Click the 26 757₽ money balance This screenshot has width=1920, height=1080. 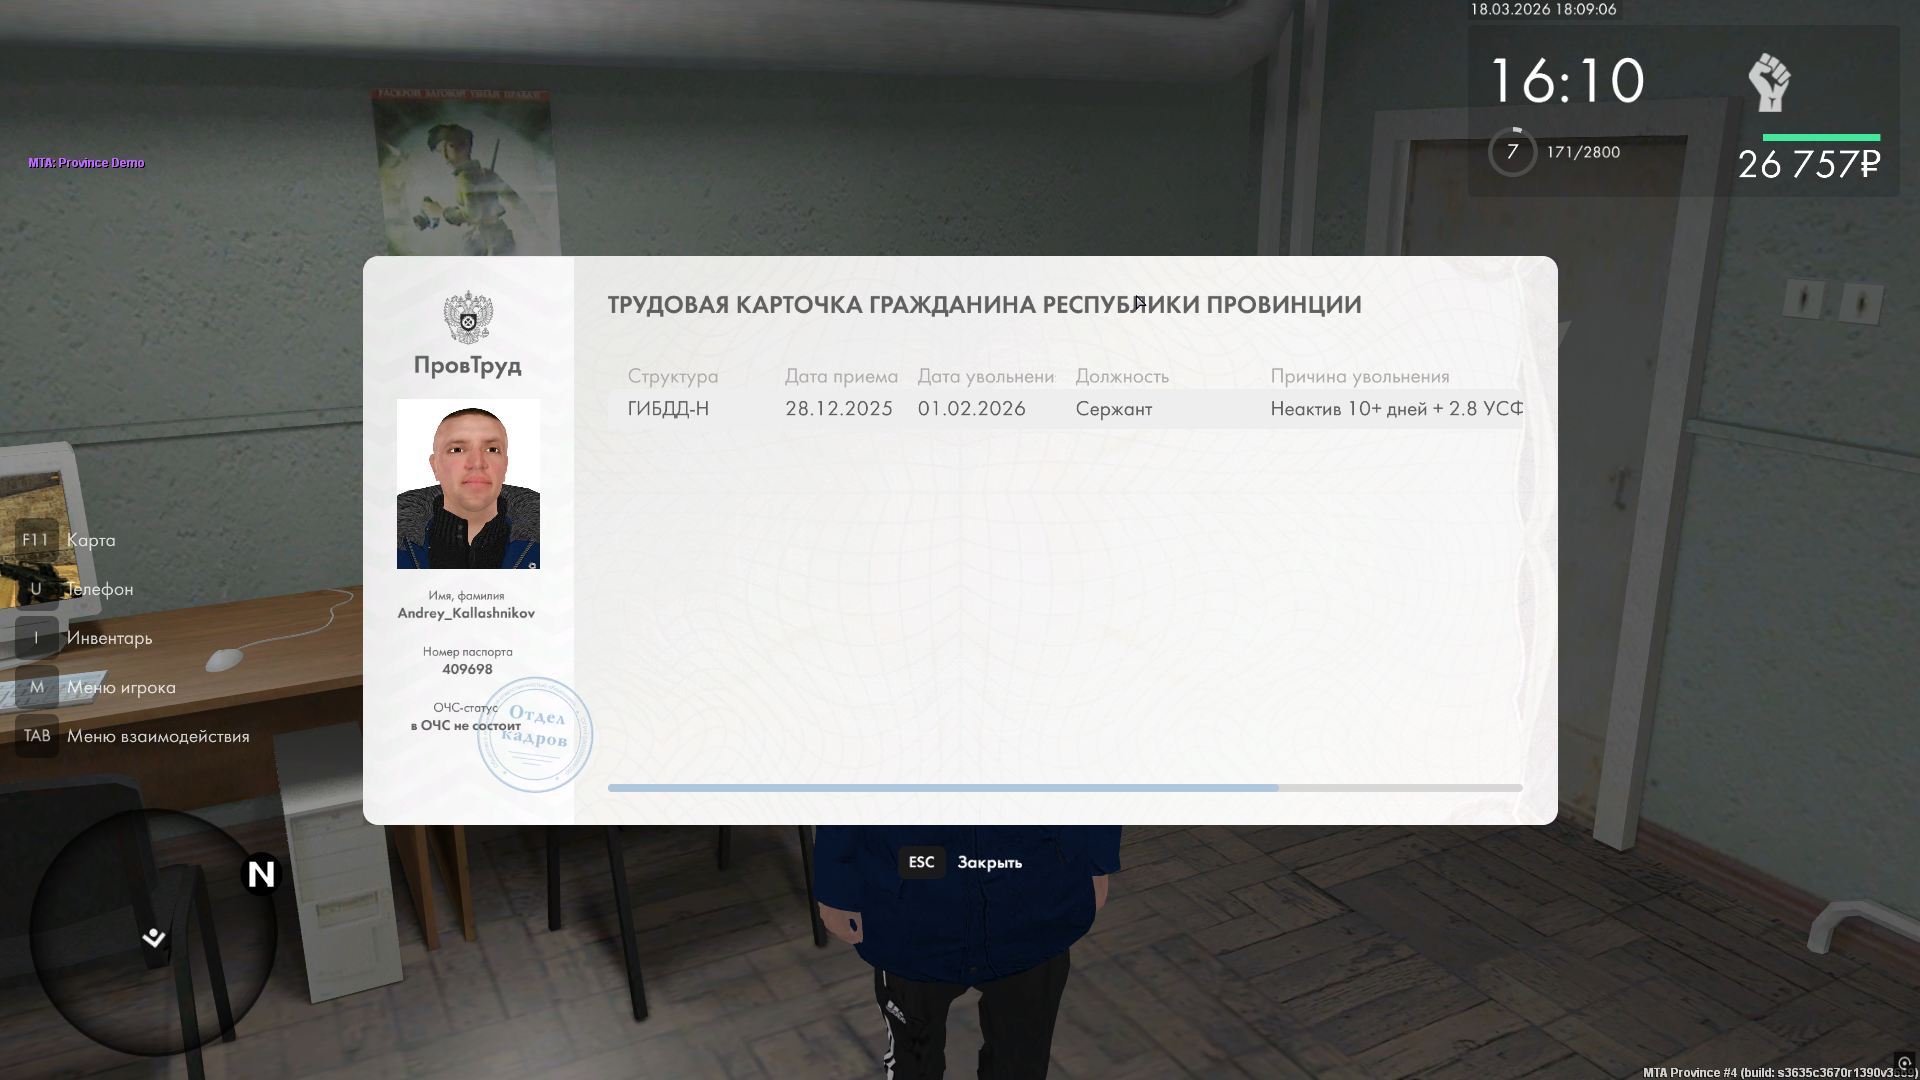[x=1808, y=164]
